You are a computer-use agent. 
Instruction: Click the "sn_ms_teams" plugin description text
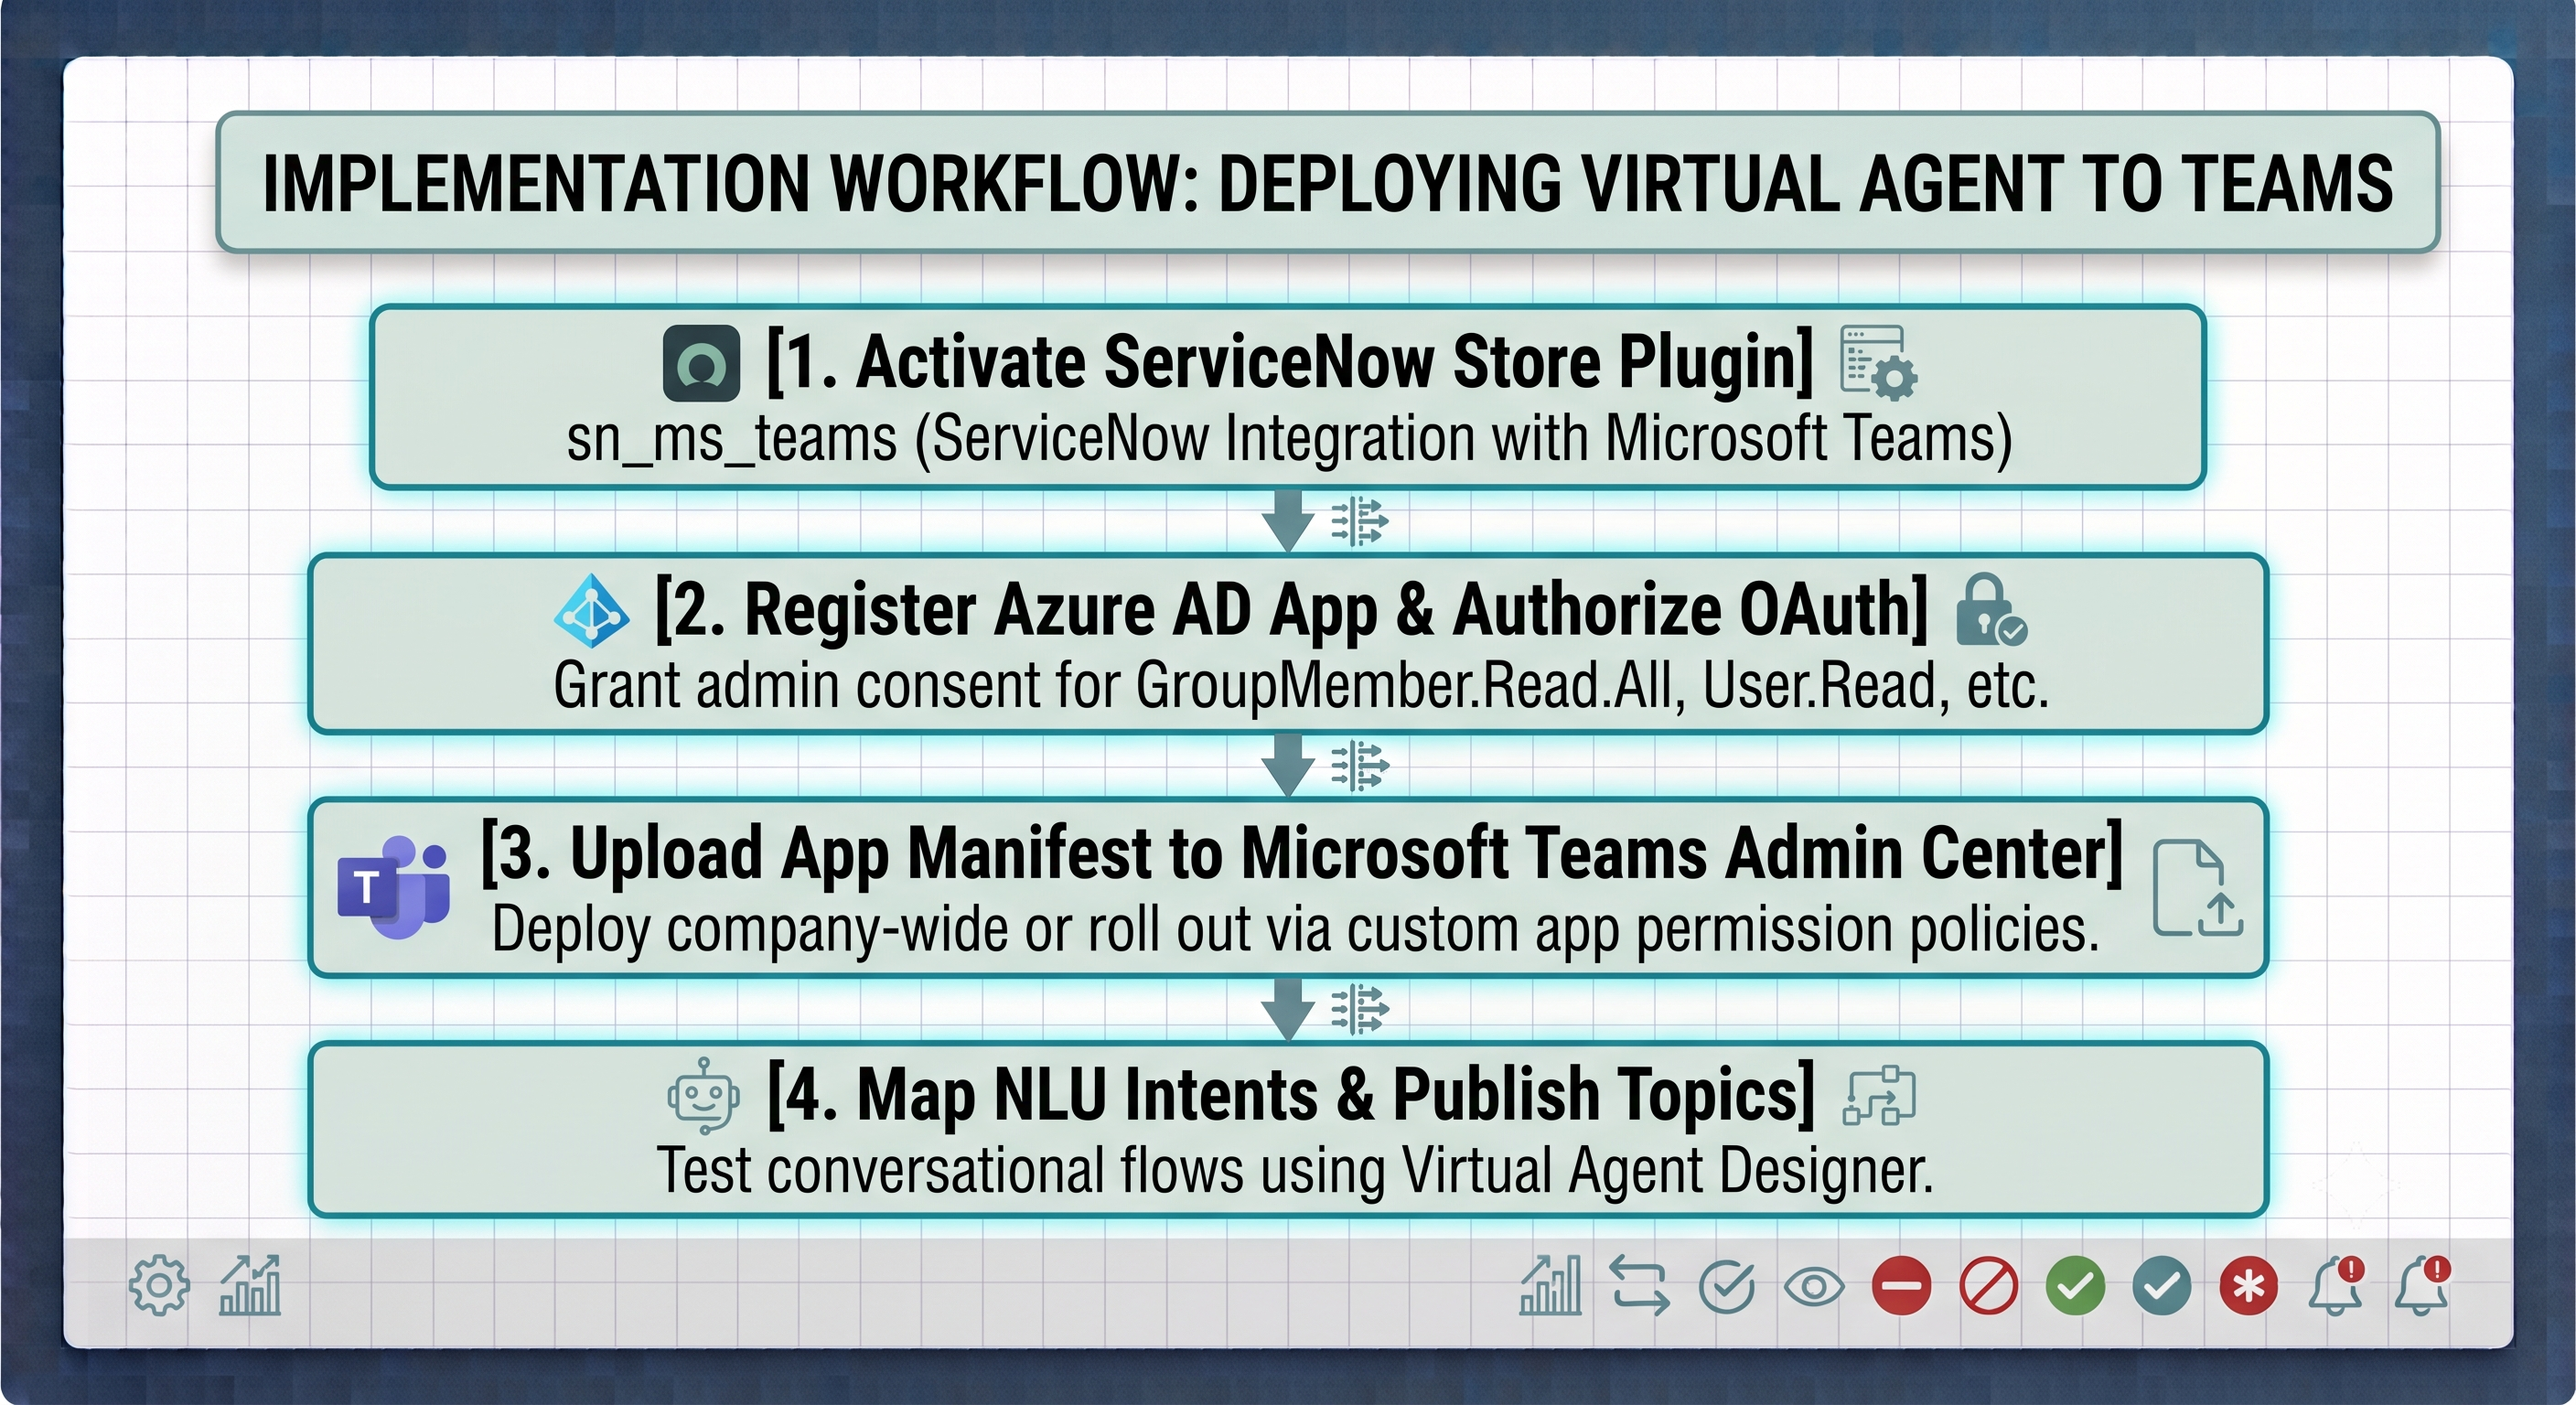pos(1289,439)
